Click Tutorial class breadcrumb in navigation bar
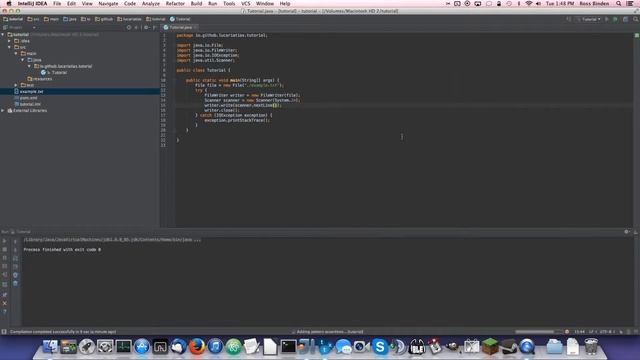Viewport: 640px width, 360px height. click(180, 19)
